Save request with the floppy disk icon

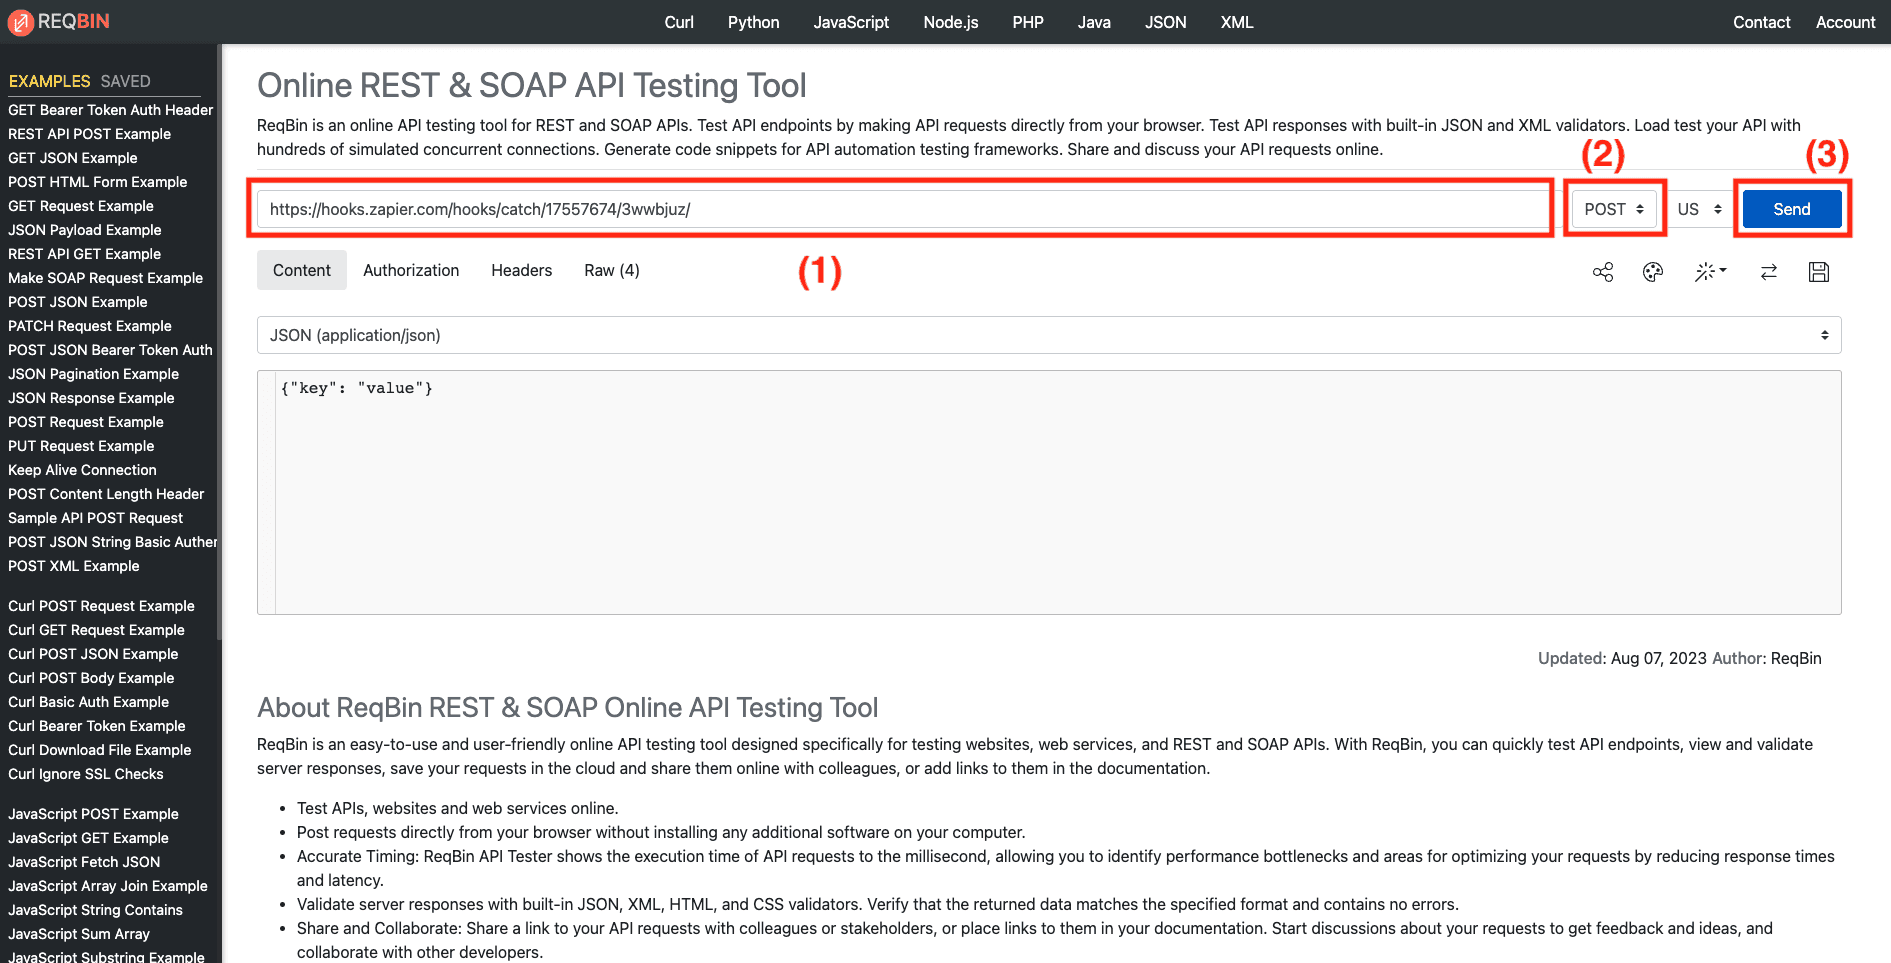tap(1819, 272)
